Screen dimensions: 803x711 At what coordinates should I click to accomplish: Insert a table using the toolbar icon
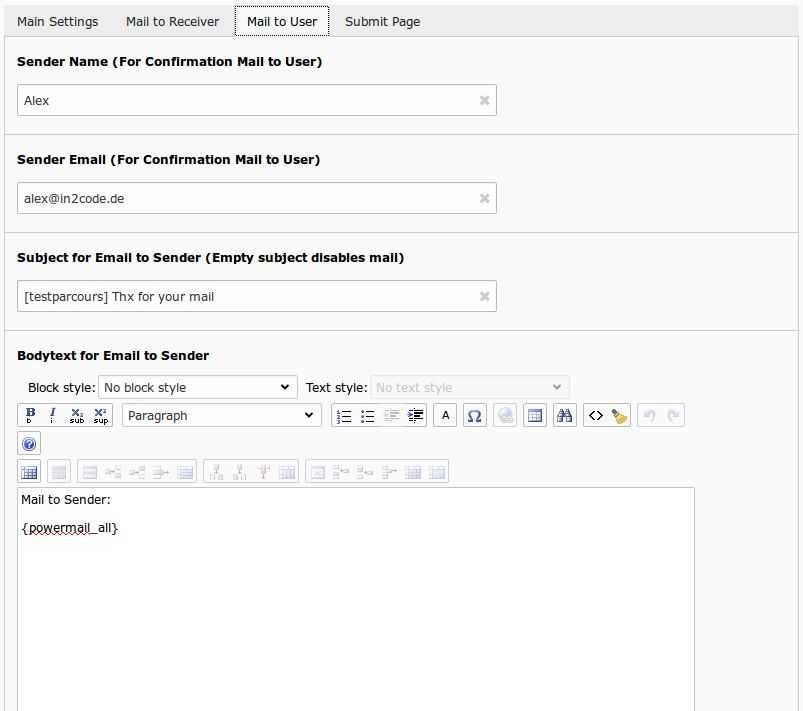click(535, 416)
